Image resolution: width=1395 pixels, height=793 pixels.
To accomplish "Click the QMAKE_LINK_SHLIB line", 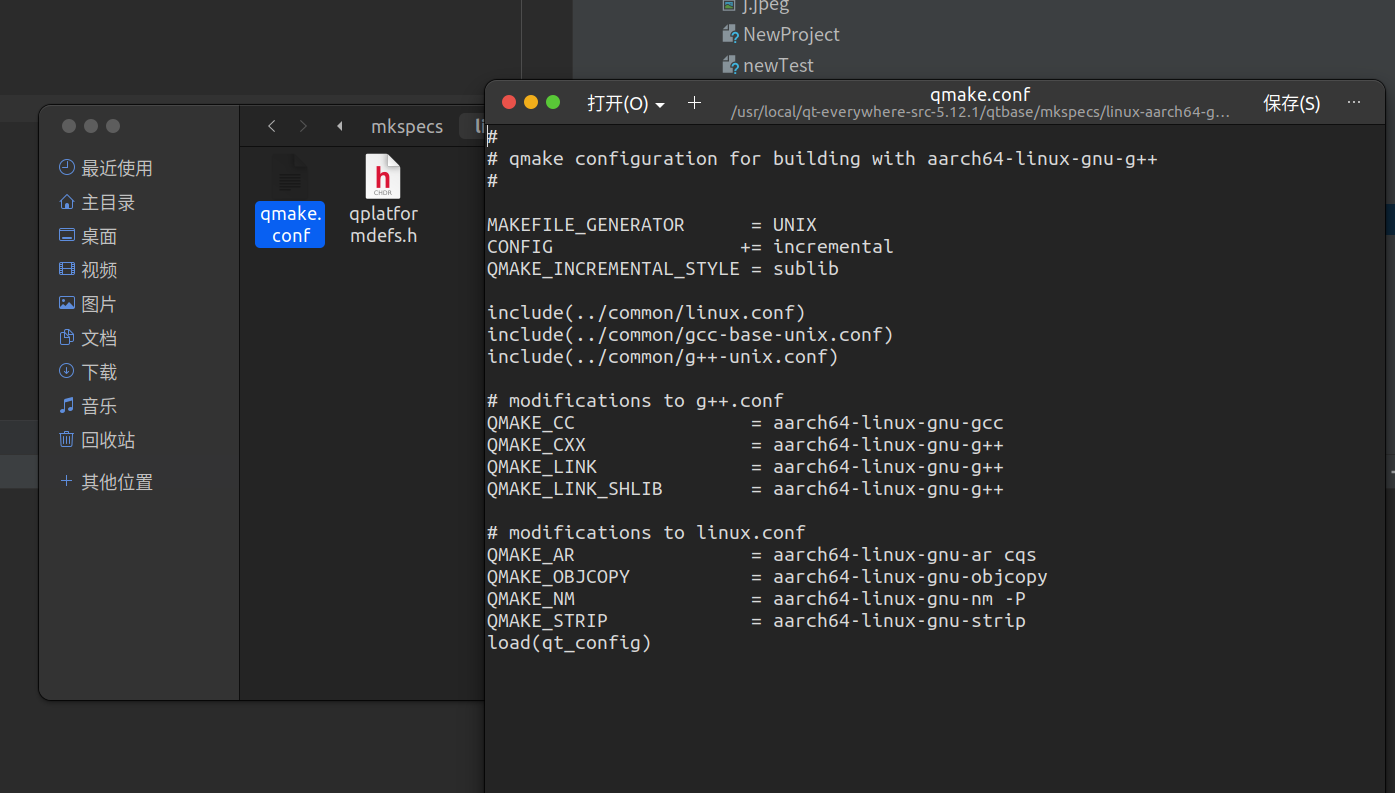I will [745, 489].
